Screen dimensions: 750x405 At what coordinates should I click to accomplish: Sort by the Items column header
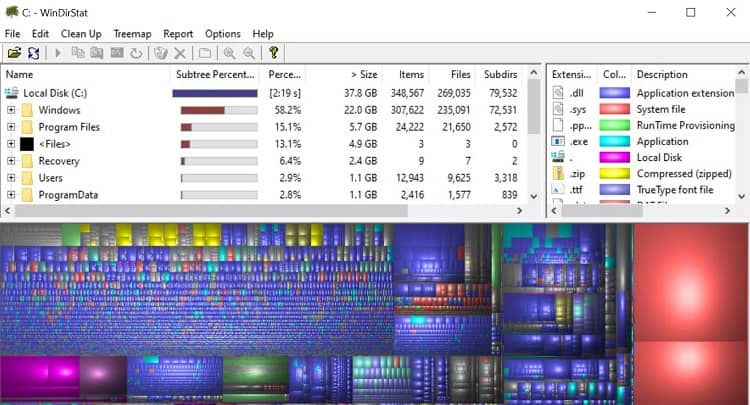pos(406,75)
